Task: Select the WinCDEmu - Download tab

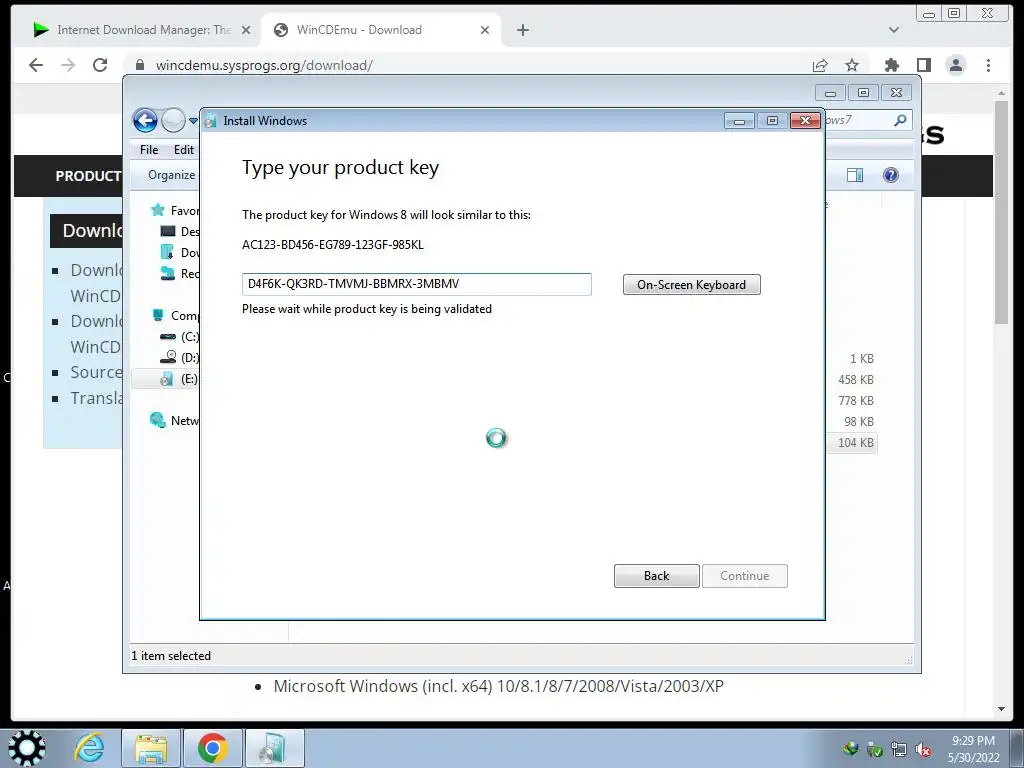Action: click(359, 30)
